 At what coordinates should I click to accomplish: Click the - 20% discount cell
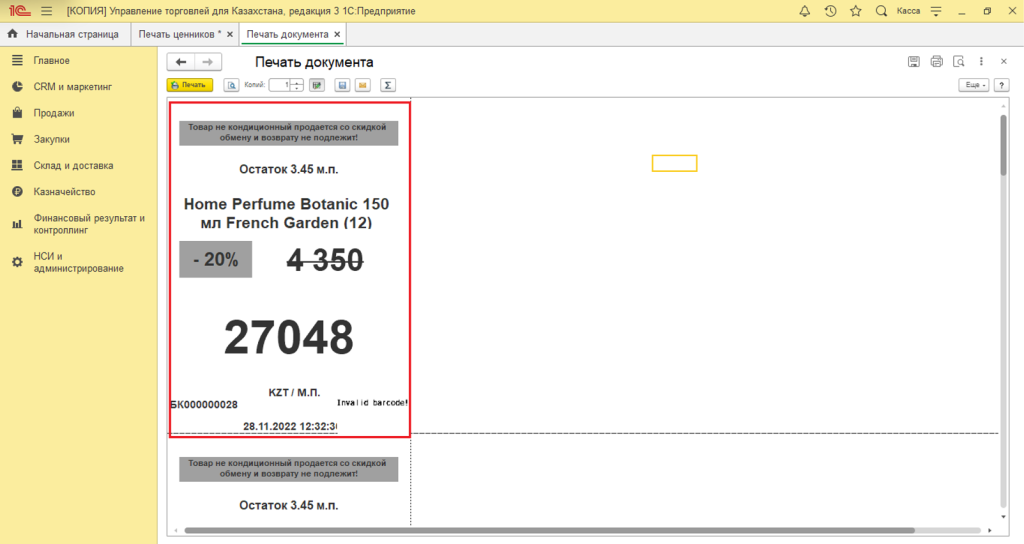click(216, 259)
